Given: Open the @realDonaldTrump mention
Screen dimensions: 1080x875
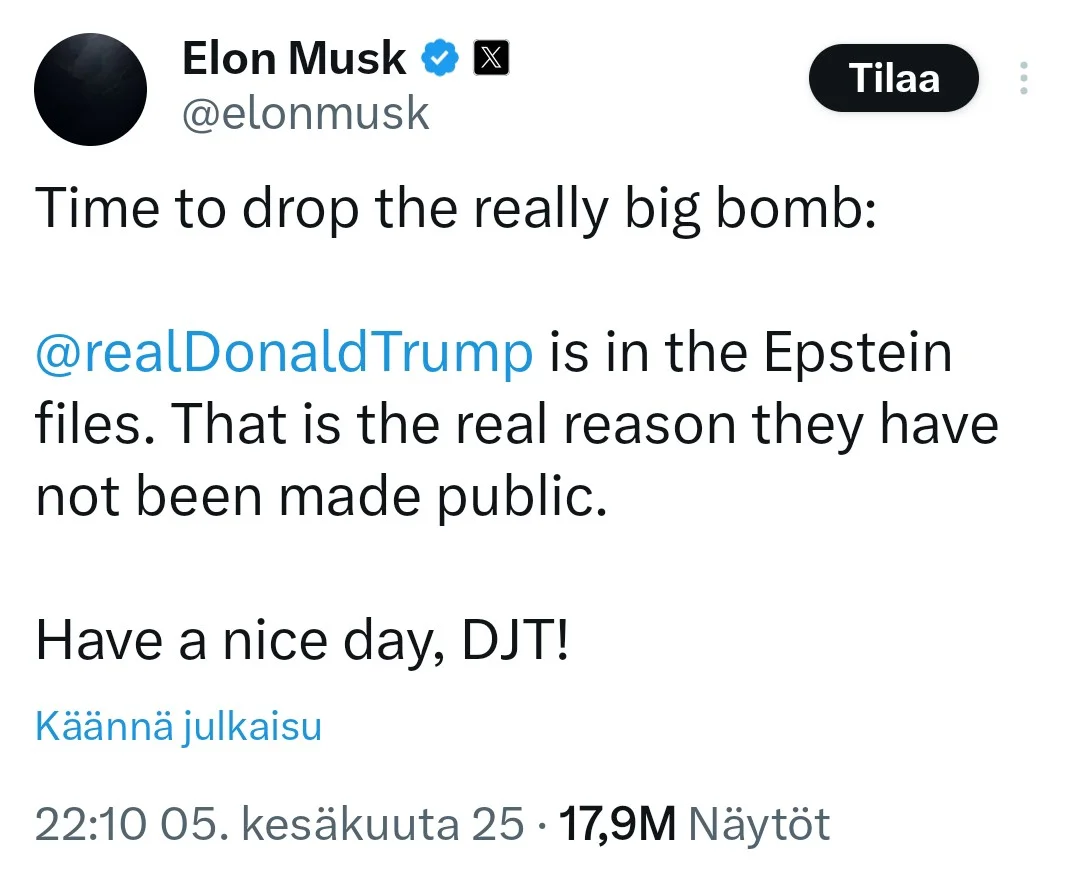Looking at the screenshot, I should (x=284, y=354).
